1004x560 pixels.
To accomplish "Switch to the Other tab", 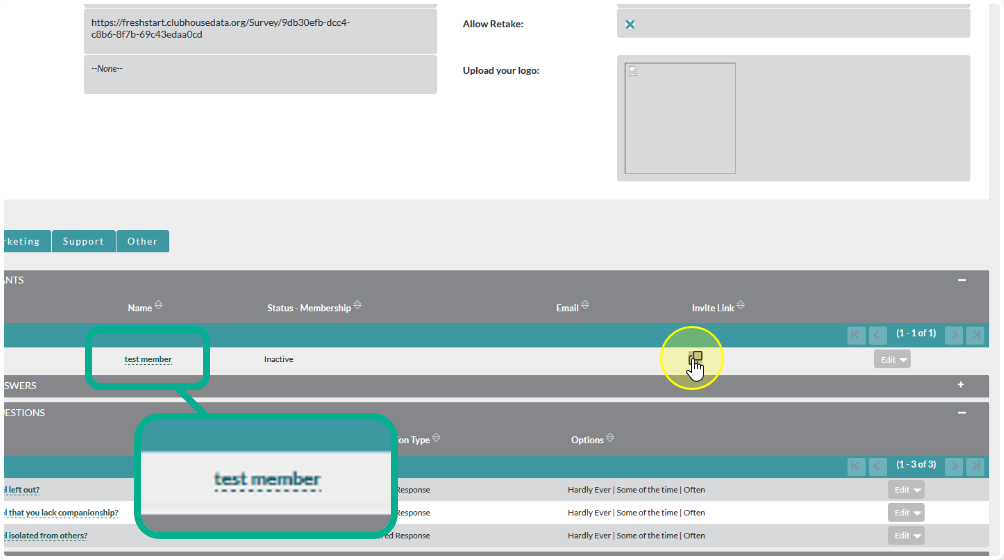I will (x=142, y=241).
